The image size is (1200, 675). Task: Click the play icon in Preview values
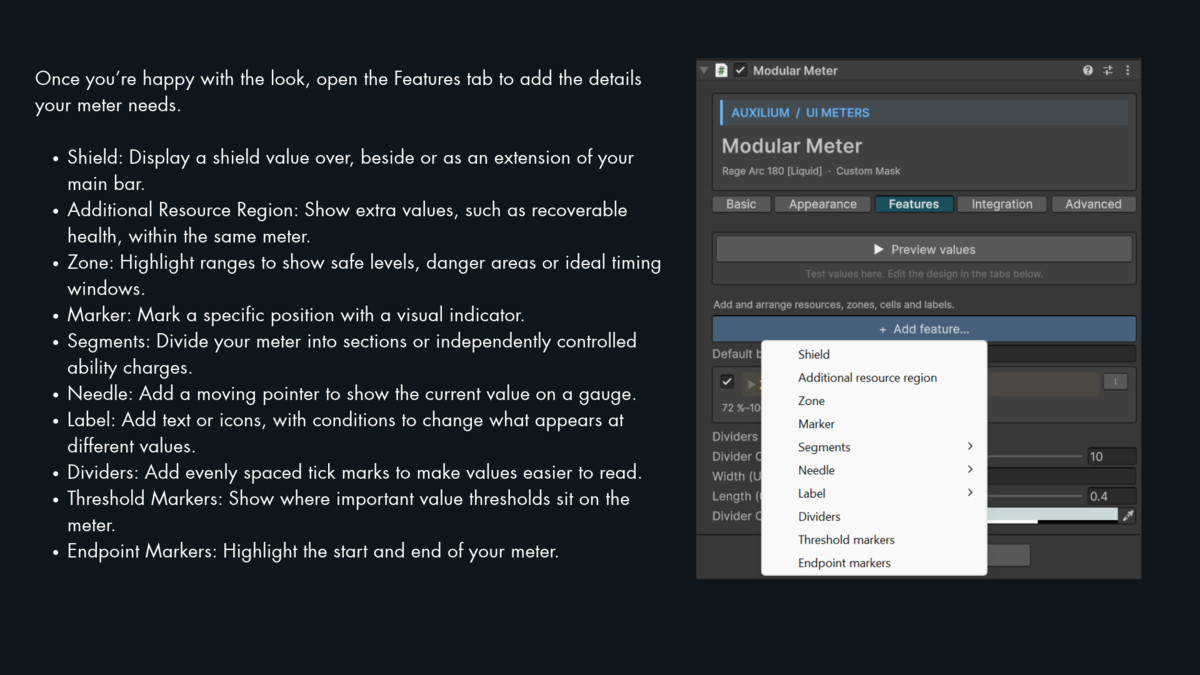[x=879, y=249]
